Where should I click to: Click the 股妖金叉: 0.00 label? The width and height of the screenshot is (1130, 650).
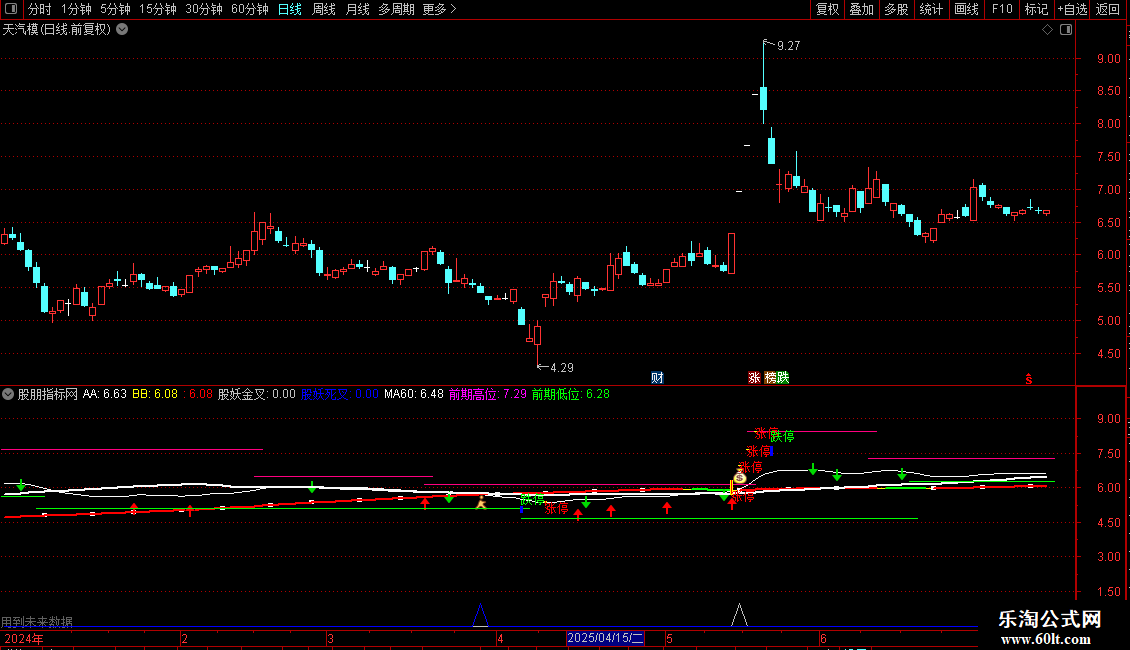coord(257,394)
